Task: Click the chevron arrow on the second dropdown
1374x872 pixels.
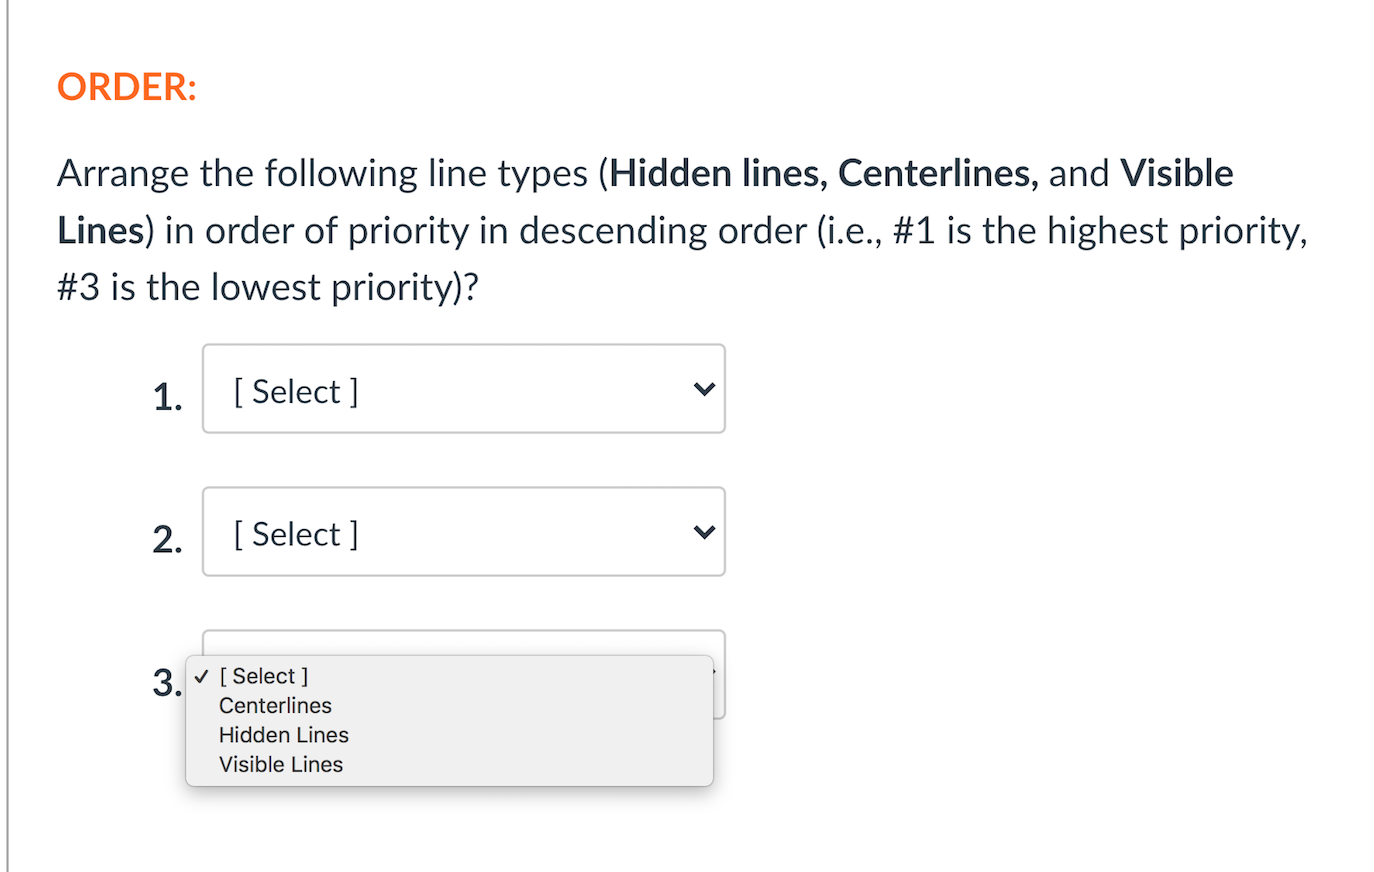Action: click(703, 531)
